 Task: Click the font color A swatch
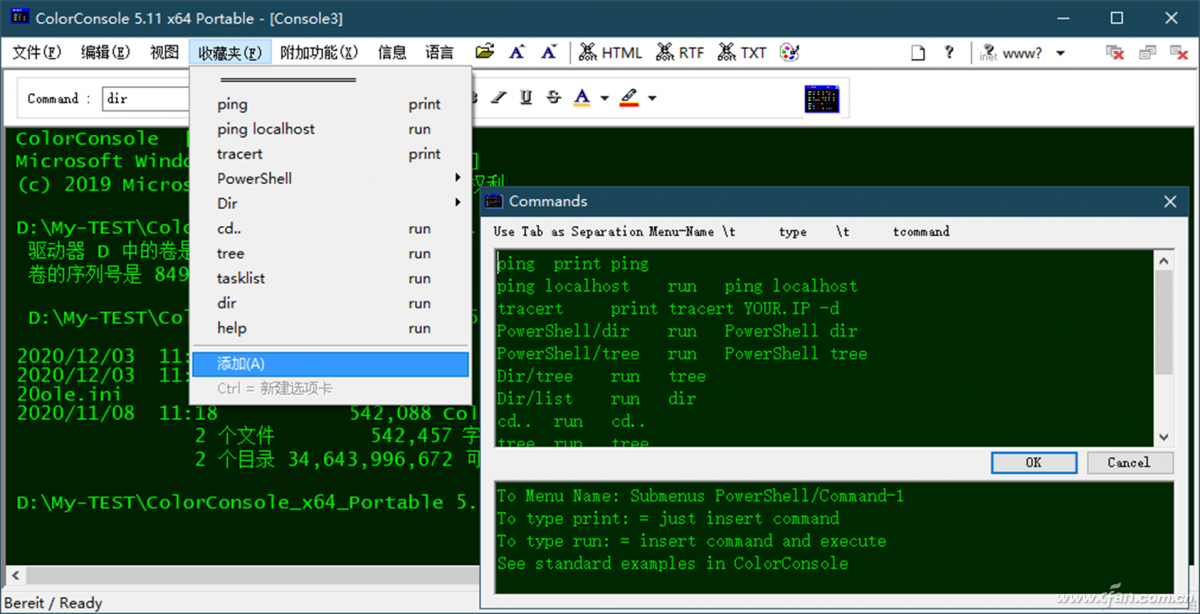pos(582,98)
